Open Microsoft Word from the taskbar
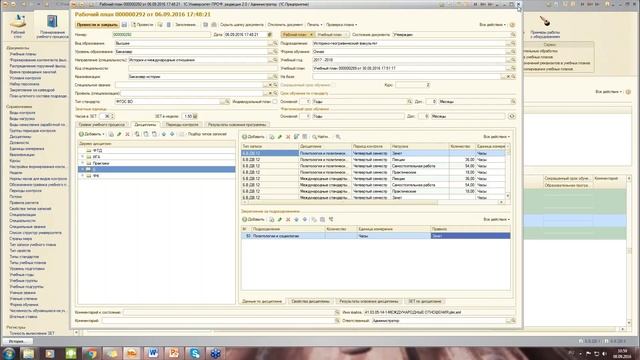Viewport: 640px width, 360px height. click(x=153, y=353)
